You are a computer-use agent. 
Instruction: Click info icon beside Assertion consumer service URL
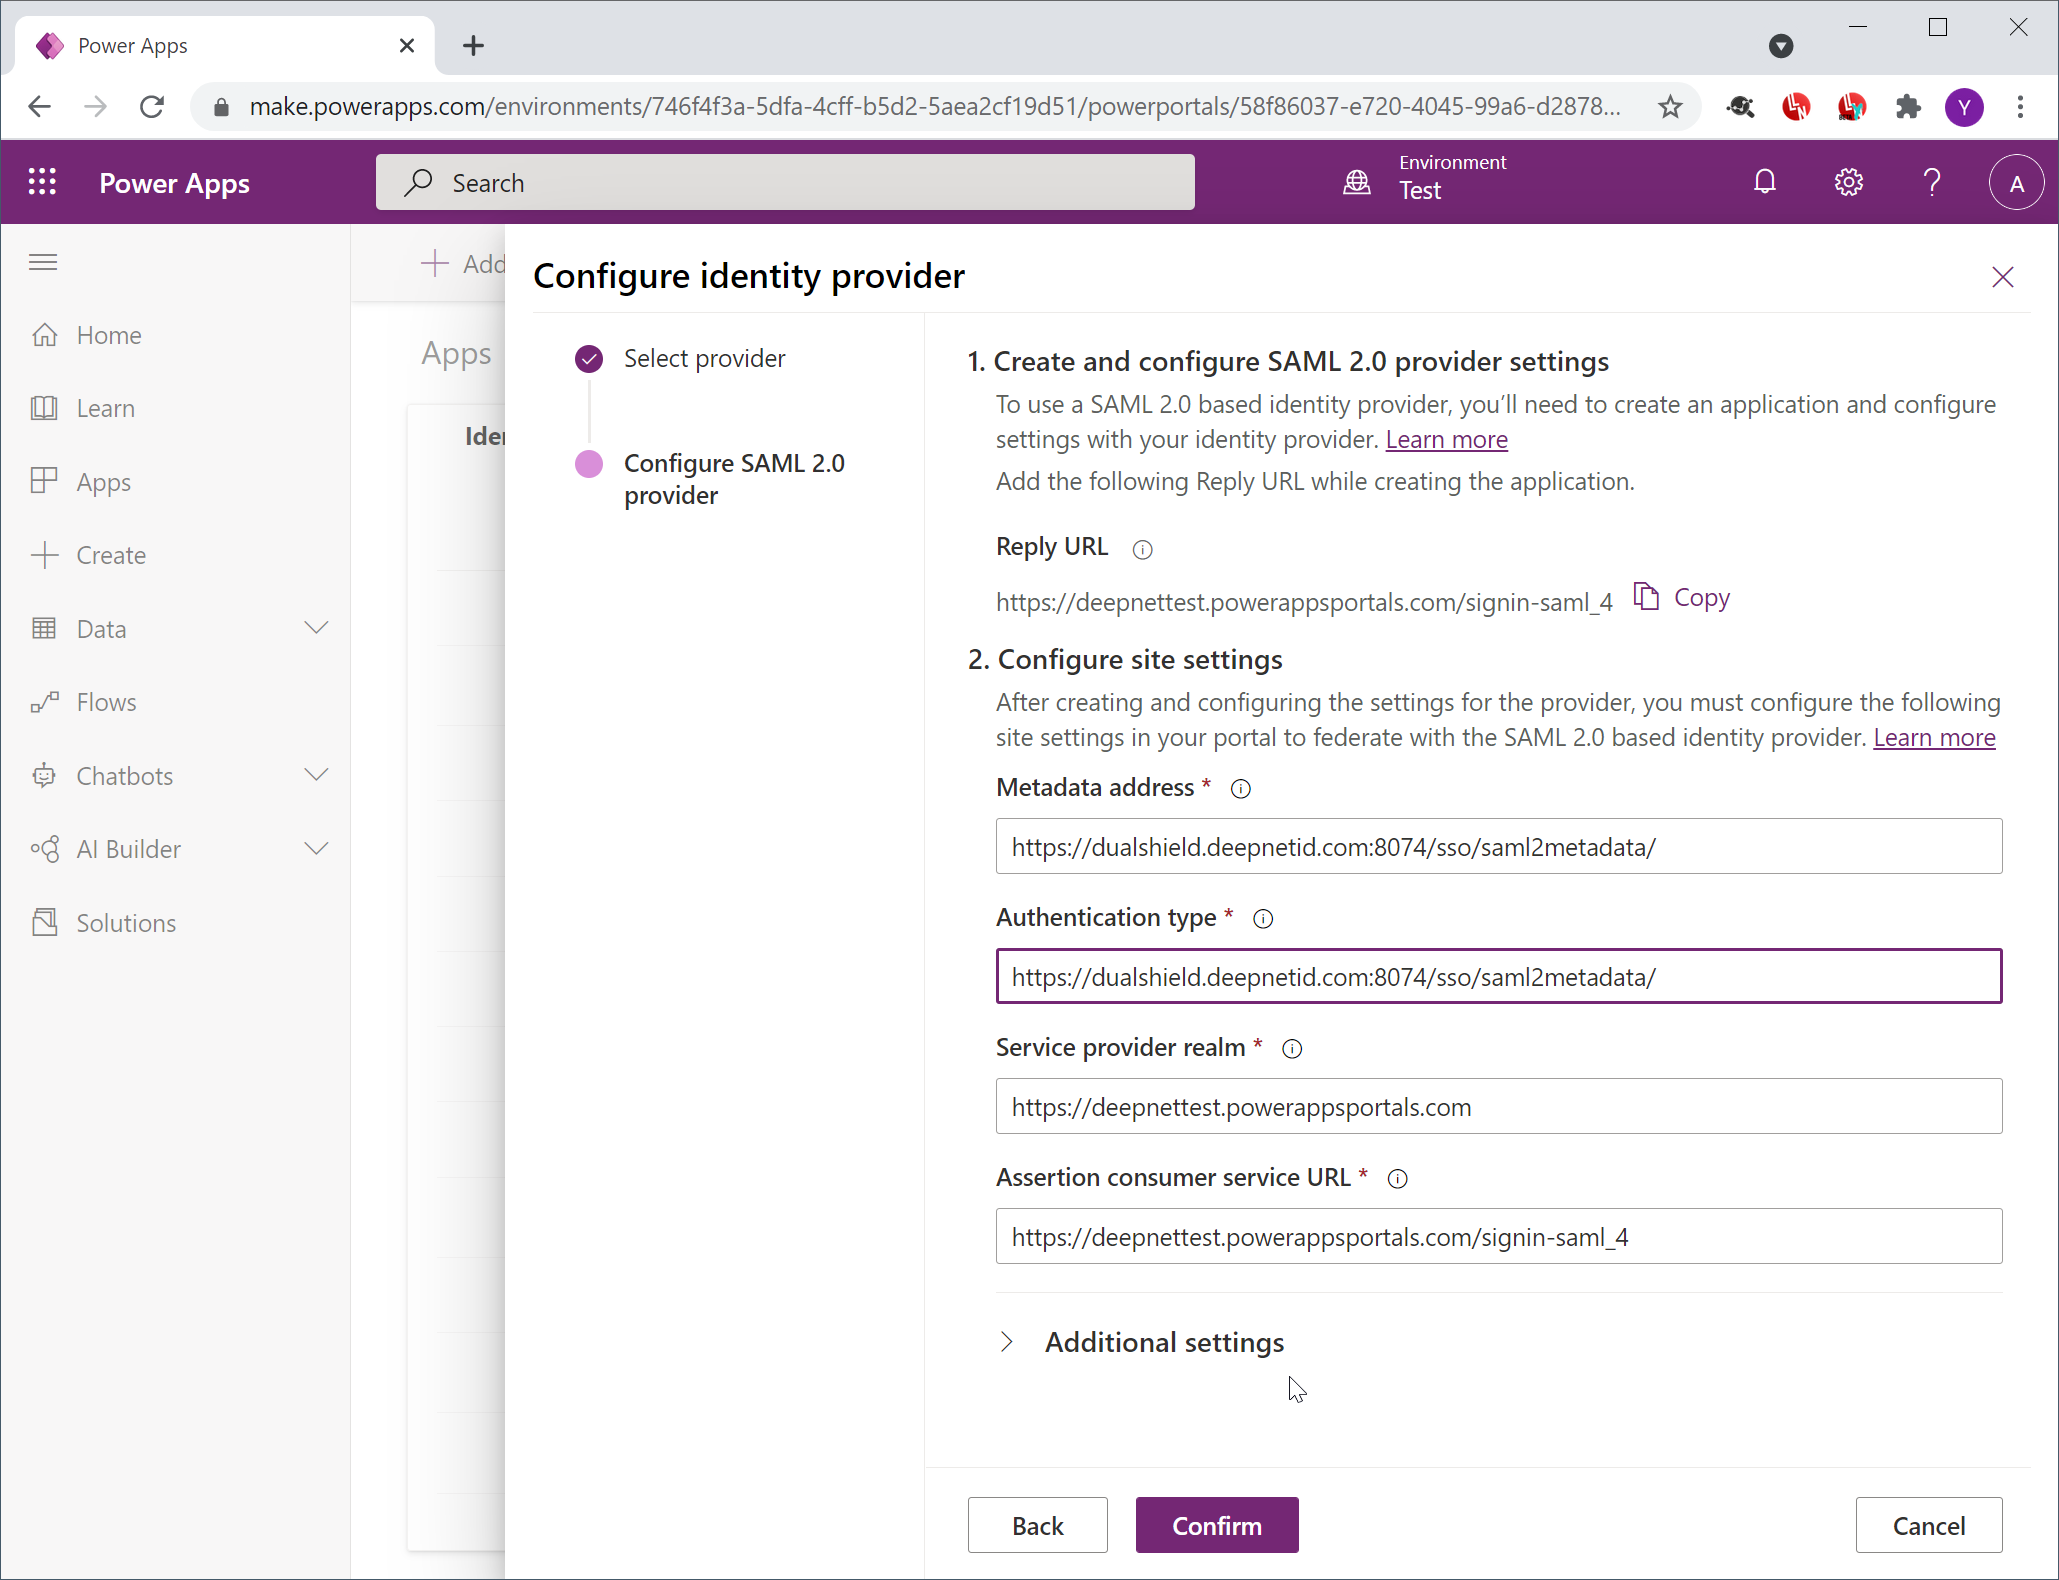click(1398, 1179)
